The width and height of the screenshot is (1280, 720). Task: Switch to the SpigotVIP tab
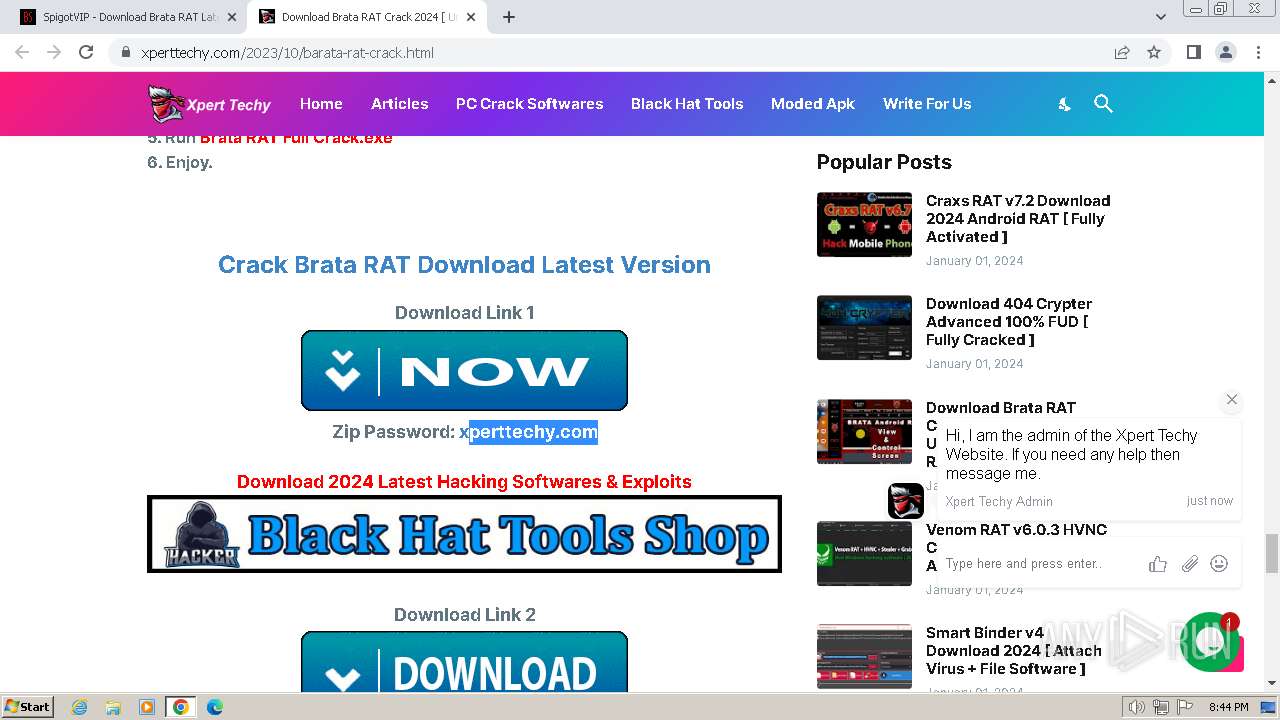pos(125,17)
